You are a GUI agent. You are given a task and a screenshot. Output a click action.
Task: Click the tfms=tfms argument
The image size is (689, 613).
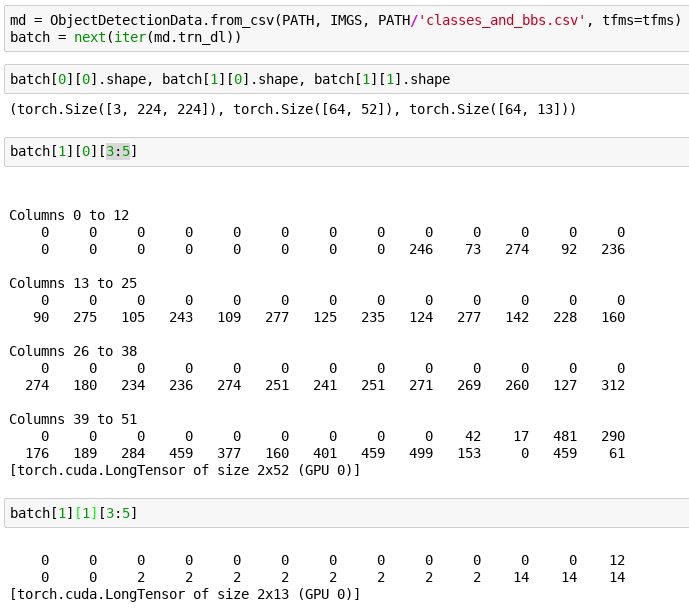(x=645, y=20)
